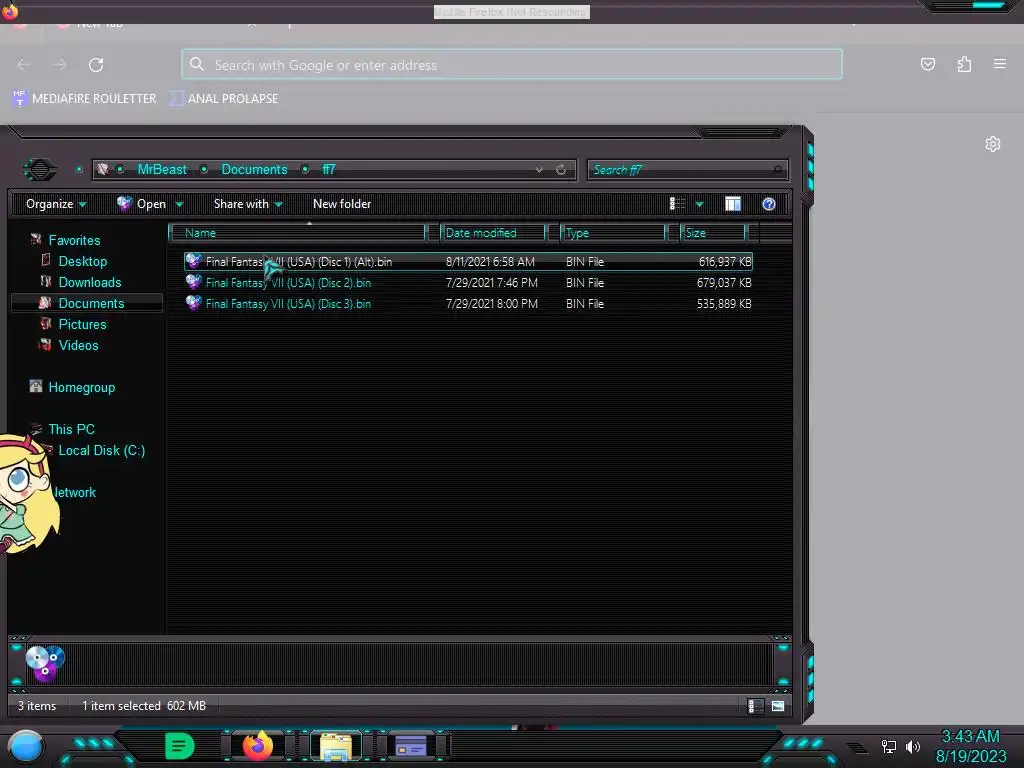Image resolution: width=1024 pixels, height=768 pixels.
Task: Select Favorites in the navigation pane
Action: click(x=74, y=240)
